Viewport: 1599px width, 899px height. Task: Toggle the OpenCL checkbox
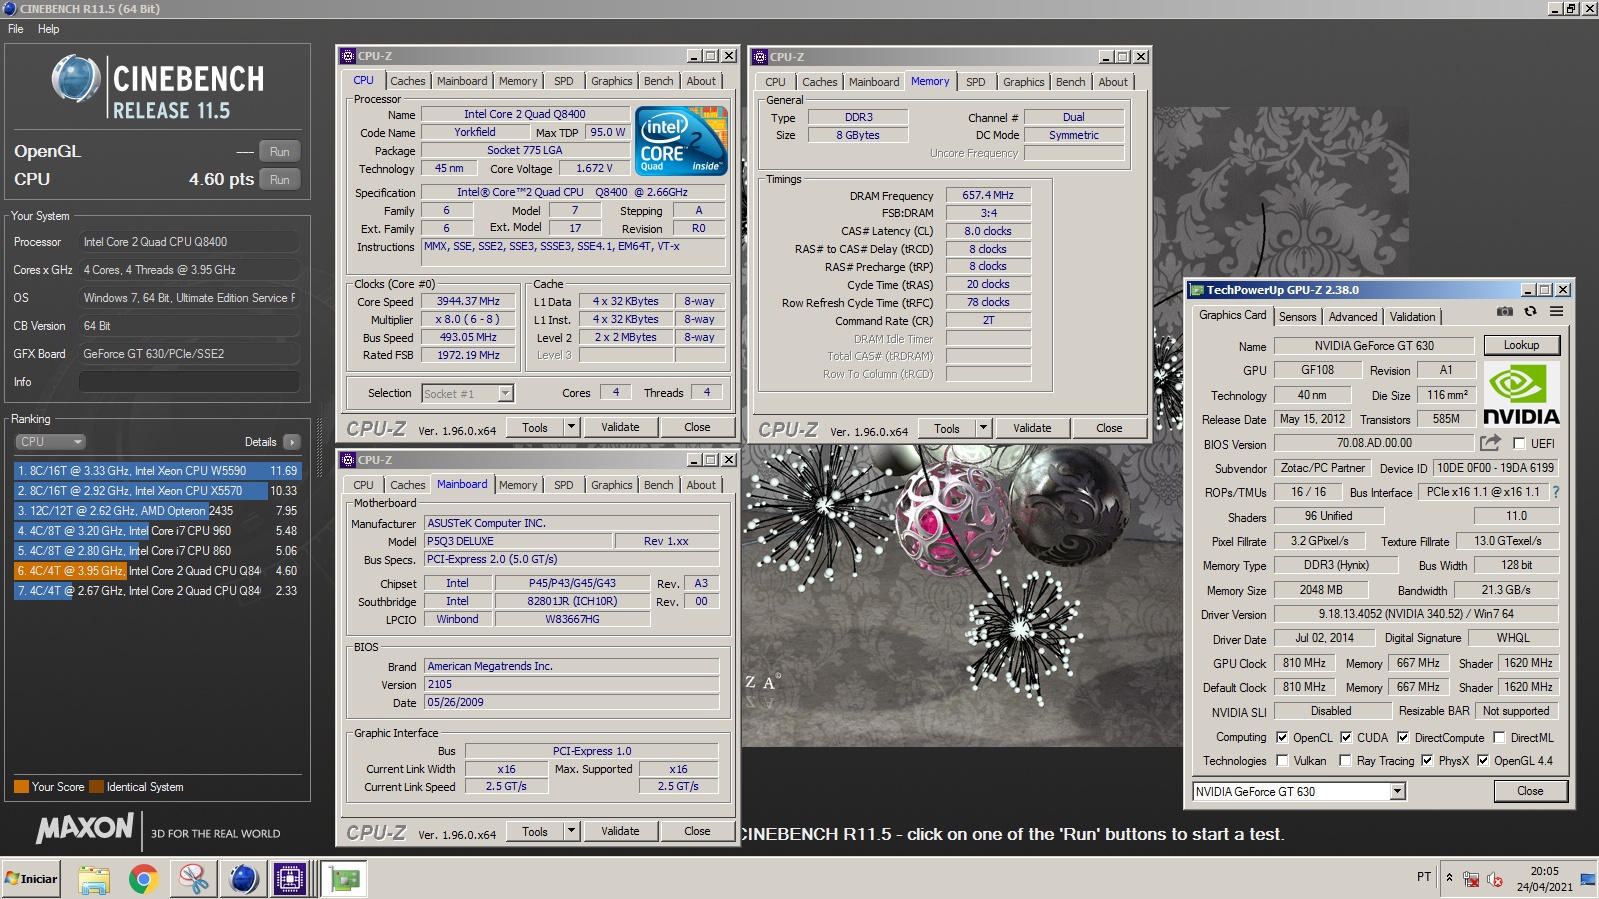tap(1282, 738)
